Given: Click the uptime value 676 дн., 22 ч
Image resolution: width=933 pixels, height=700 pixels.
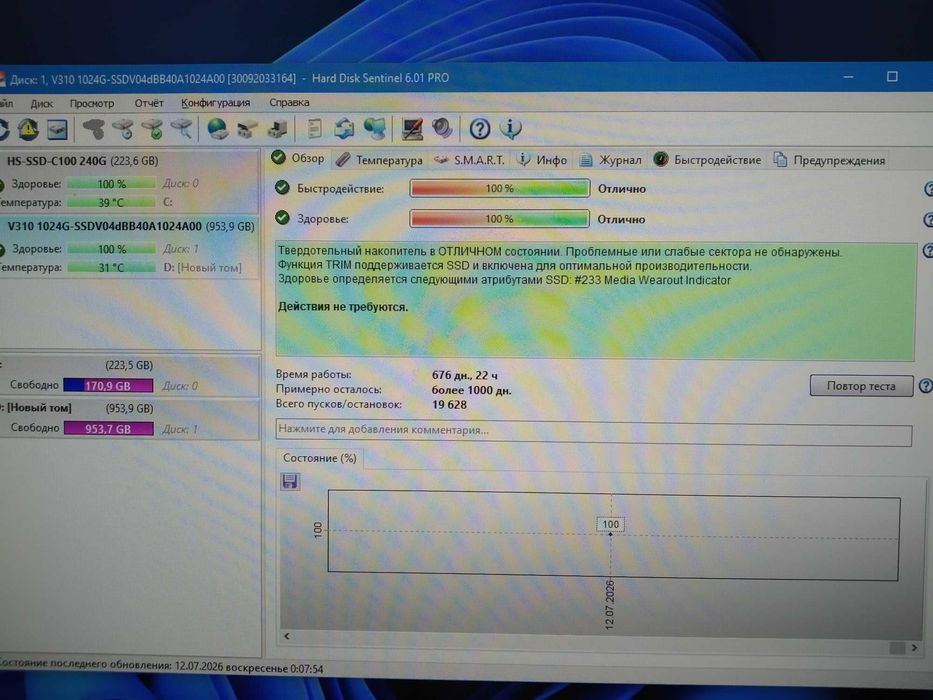Looking at the screenshot, I should [465, 376].
